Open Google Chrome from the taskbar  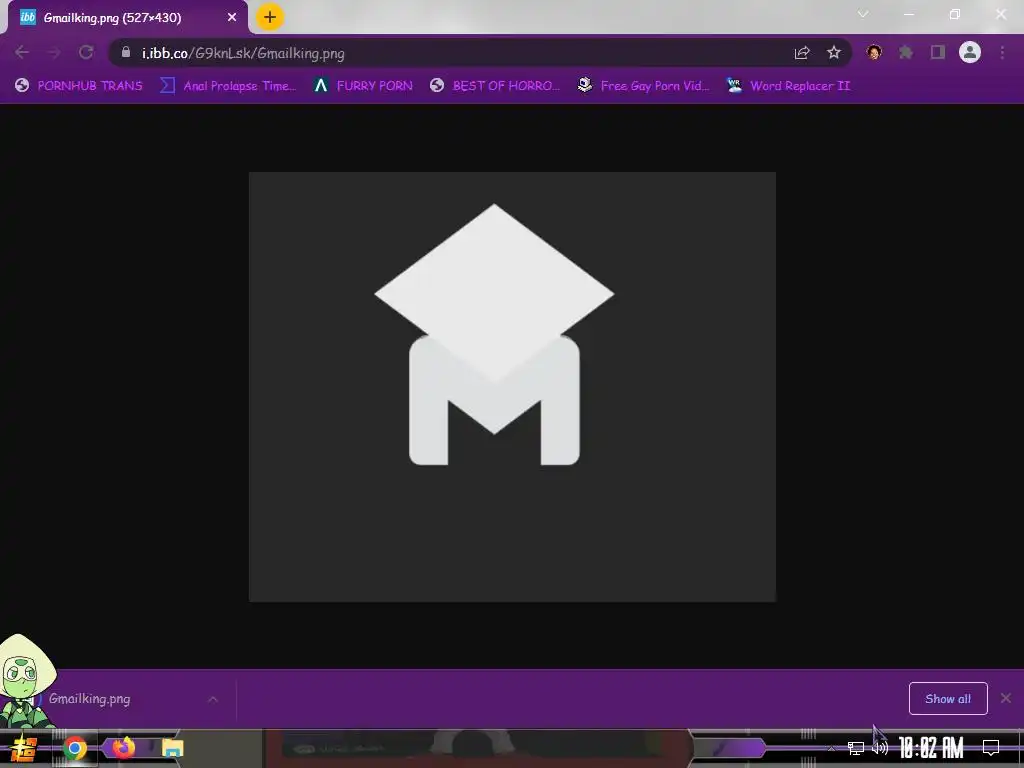[75, 748]
